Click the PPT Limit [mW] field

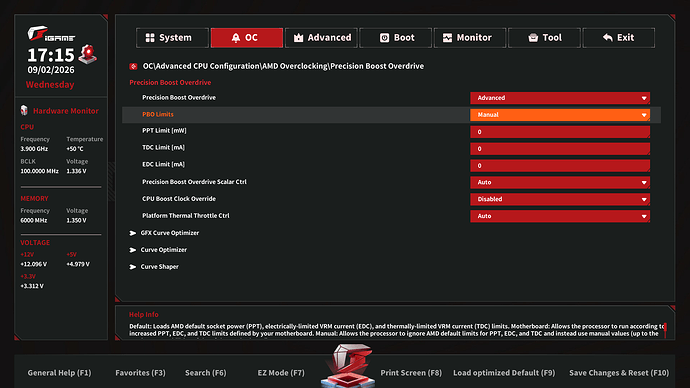[560, 132]
